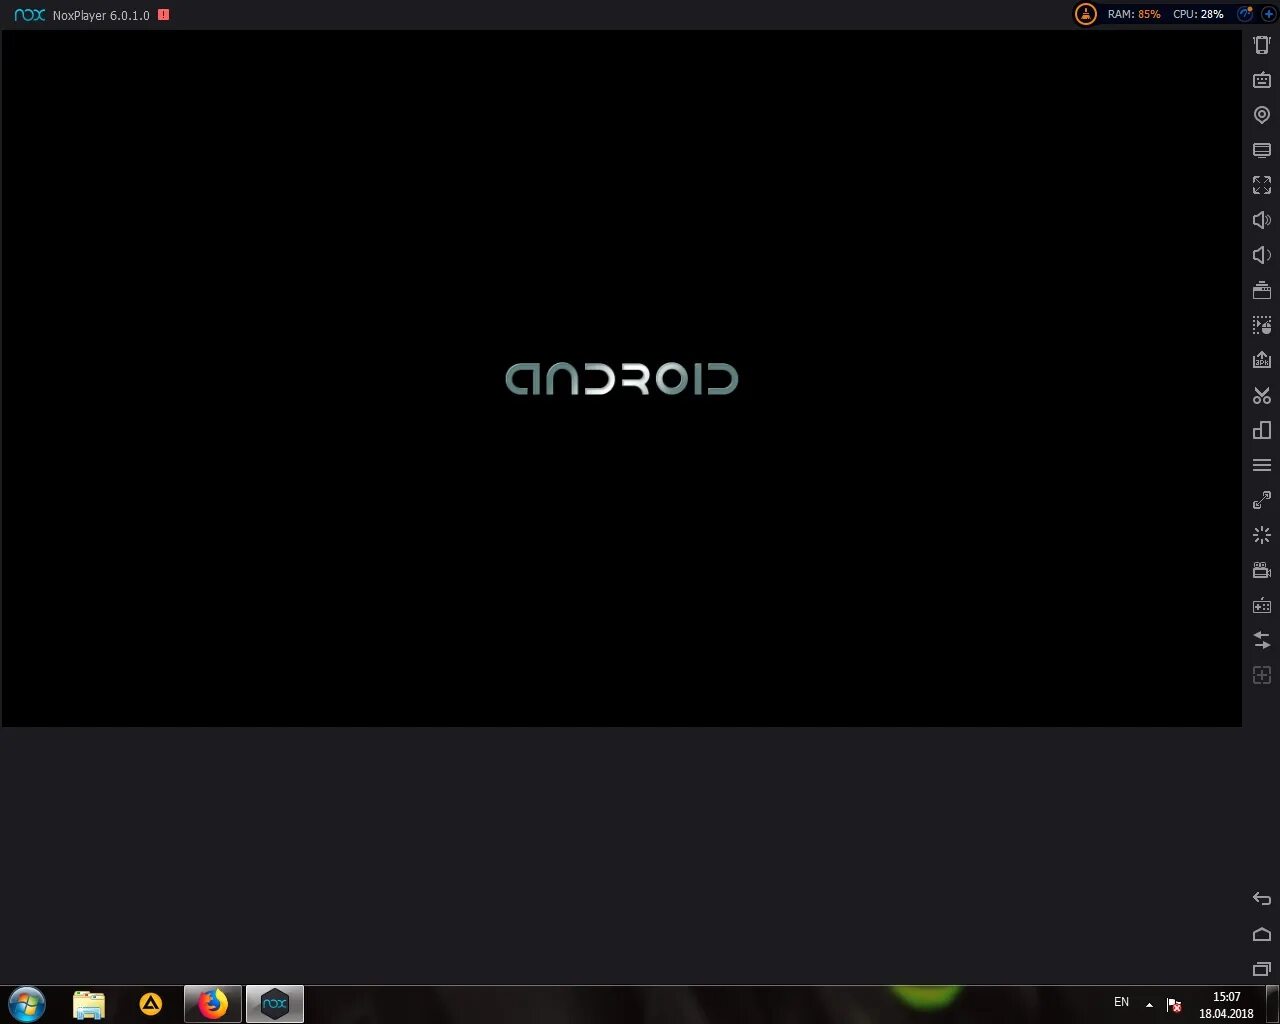Screen dimensions: 1280x1024
Task: Click the My Computer screen icon
Action: point(1262,150)
